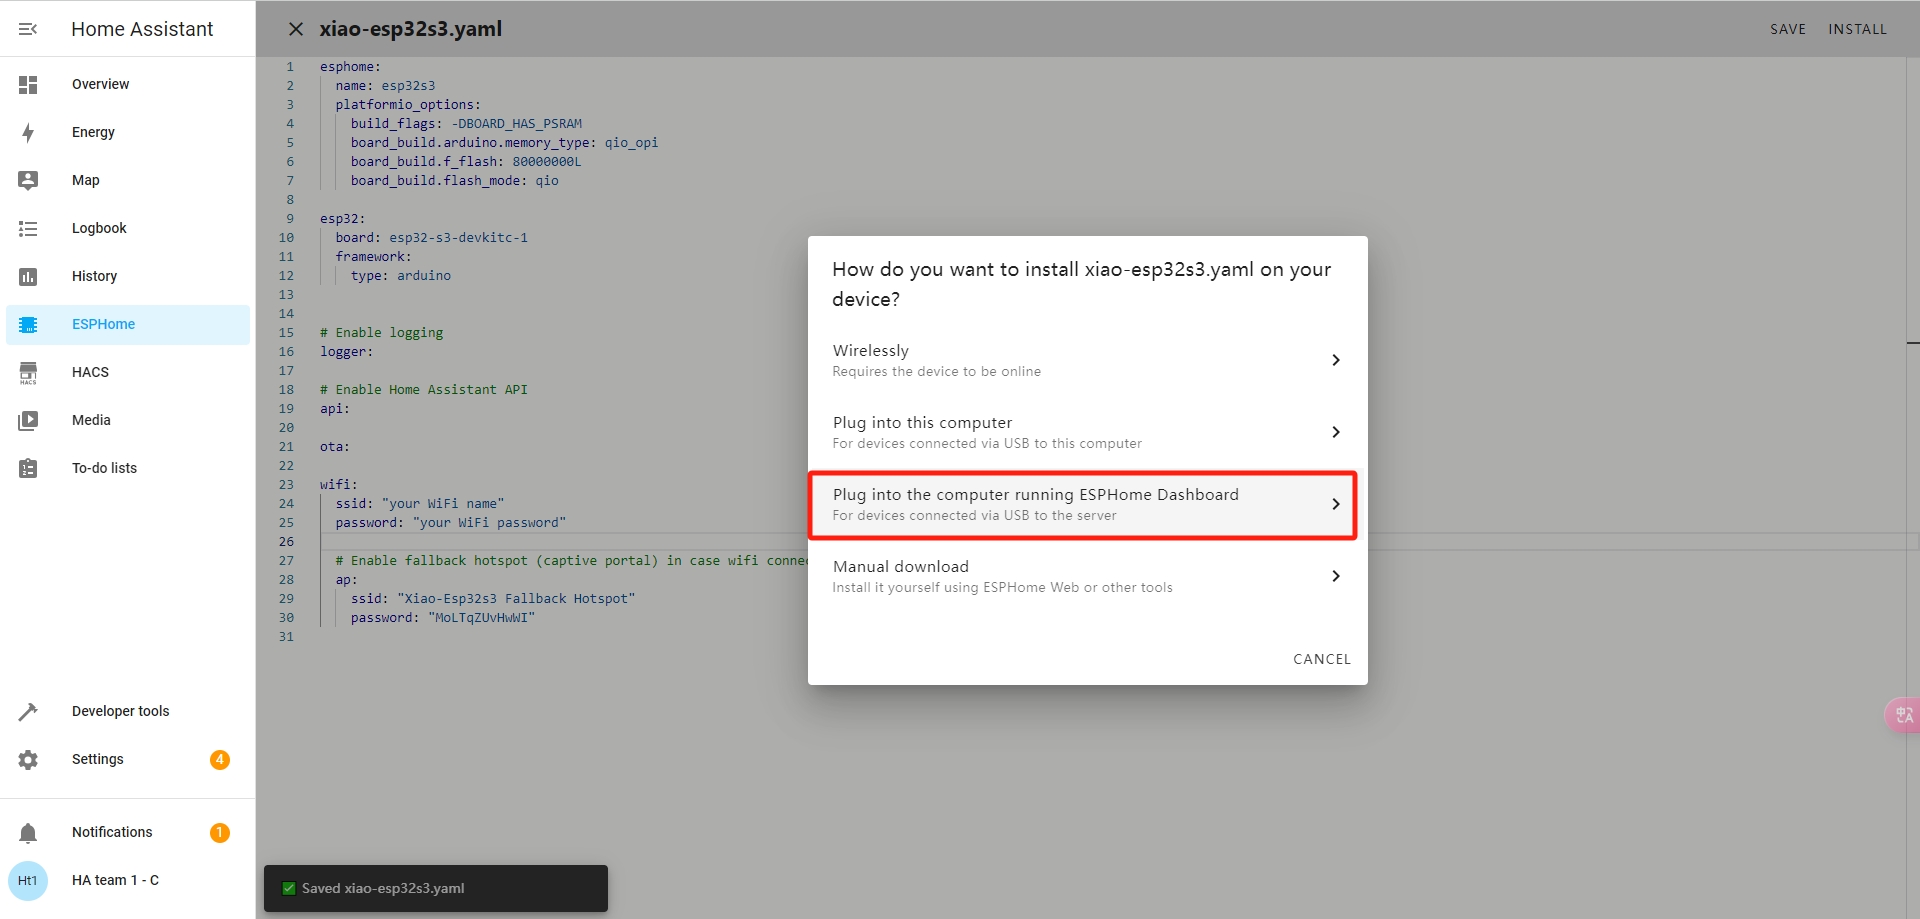This screenshot has width=1920, height=919.
Task: Open the Logbook list icon
Action: pyautogui.click(x=28, y=229)
